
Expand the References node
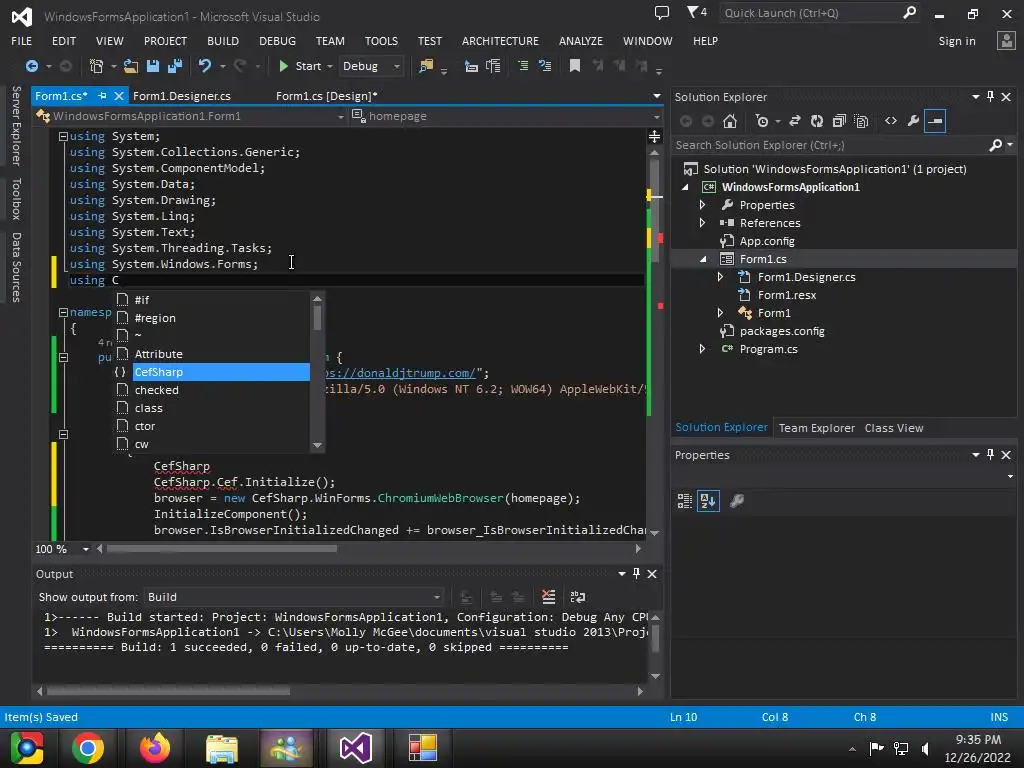coord(703,223)
